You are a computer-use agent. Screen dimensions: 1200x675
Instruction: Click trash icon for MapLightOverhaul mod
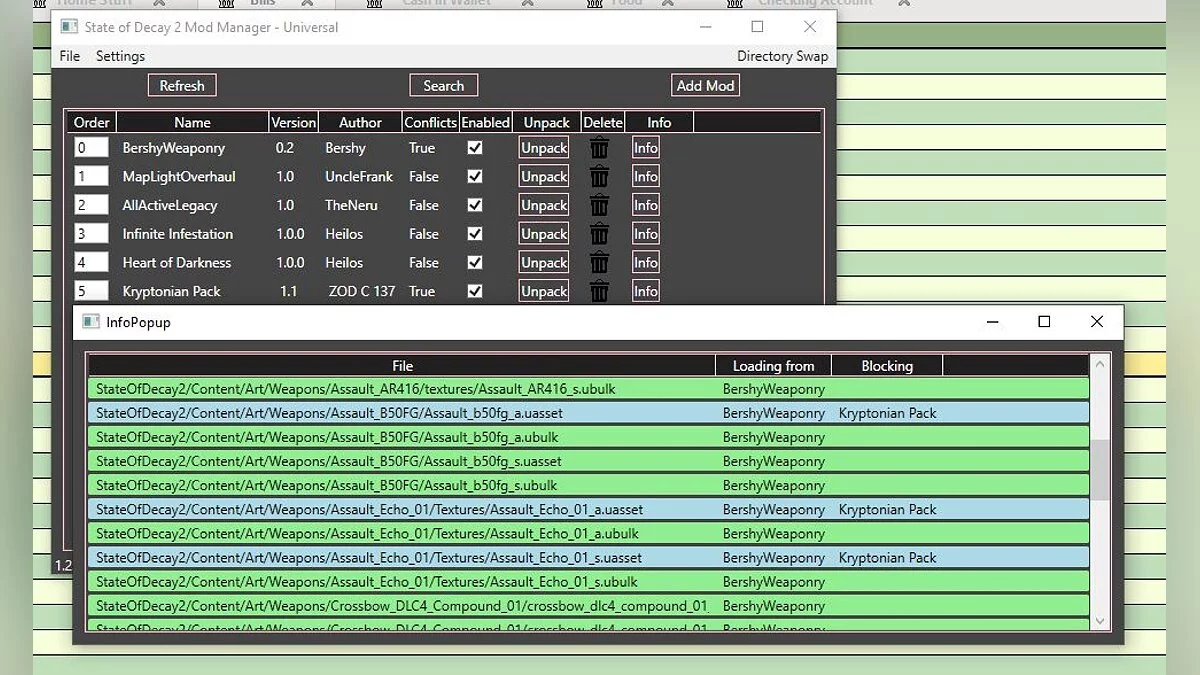599,177
